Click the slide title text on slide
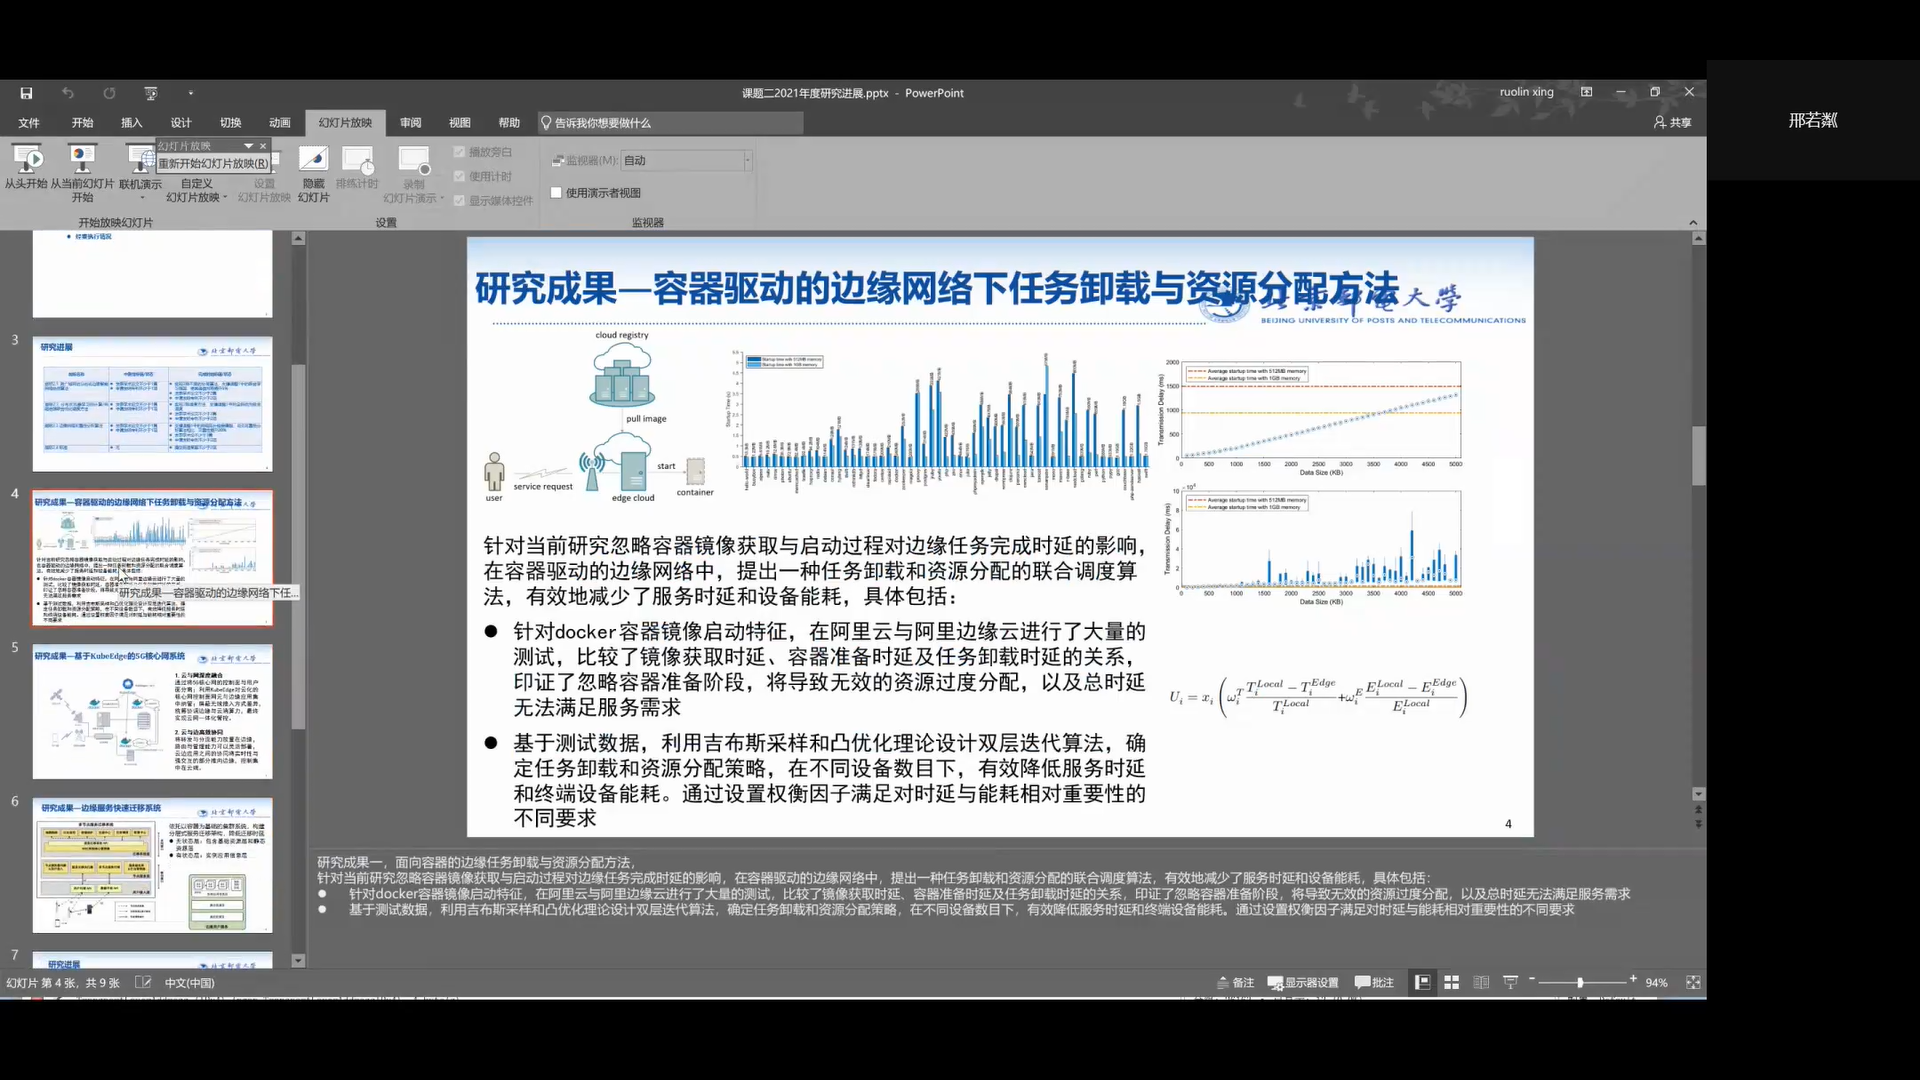Viewport: 1920px width, 1080px height. pyautogui.click(x=936, y=289)
